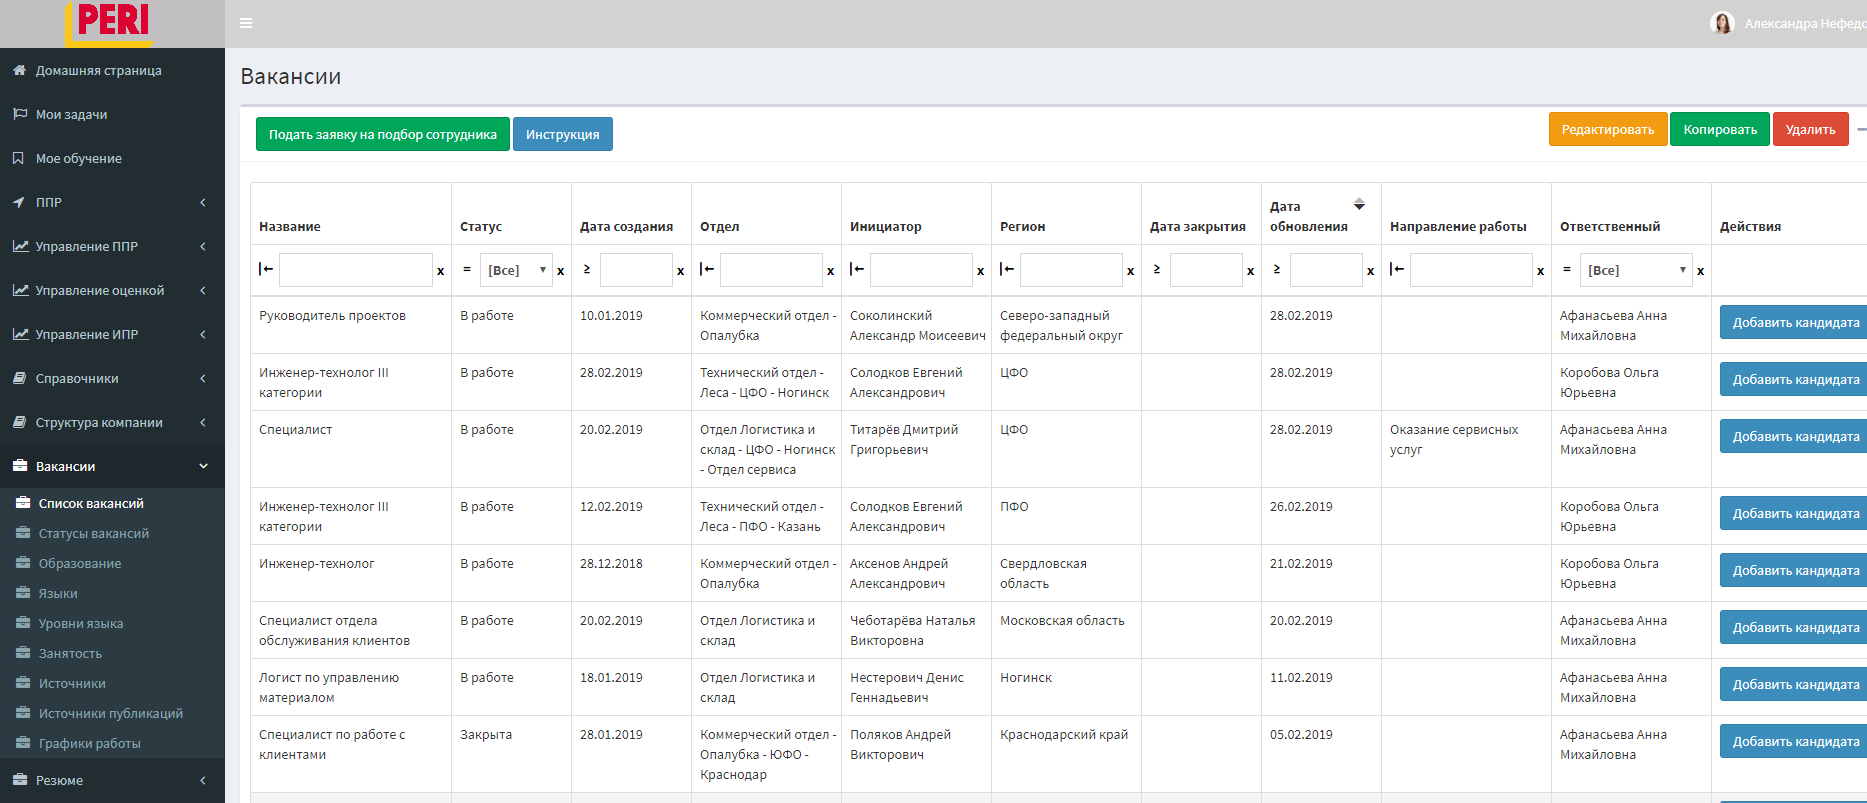Open Источники публикаций sidebar item

[x=110, y=713]
